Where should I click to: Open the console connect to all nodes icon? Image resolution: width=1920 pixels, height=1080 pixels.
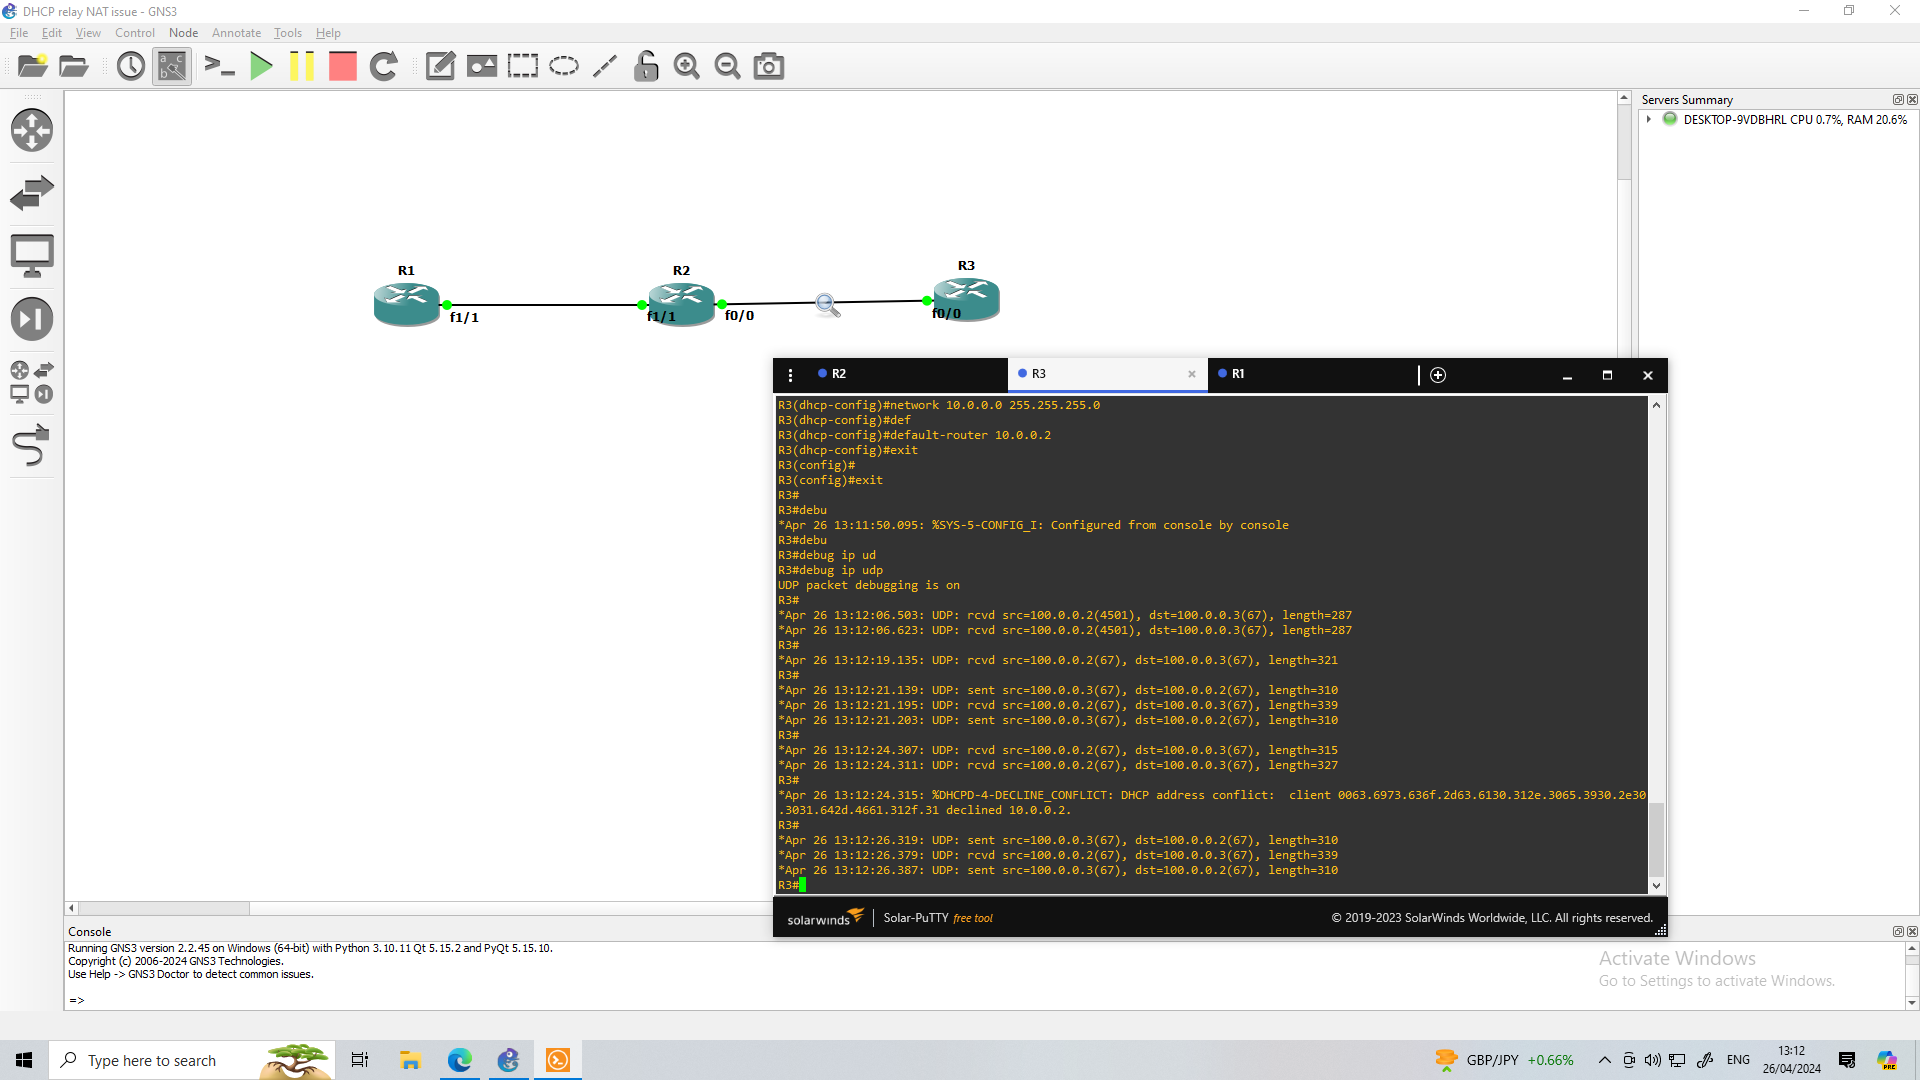[x=219, y=67]
